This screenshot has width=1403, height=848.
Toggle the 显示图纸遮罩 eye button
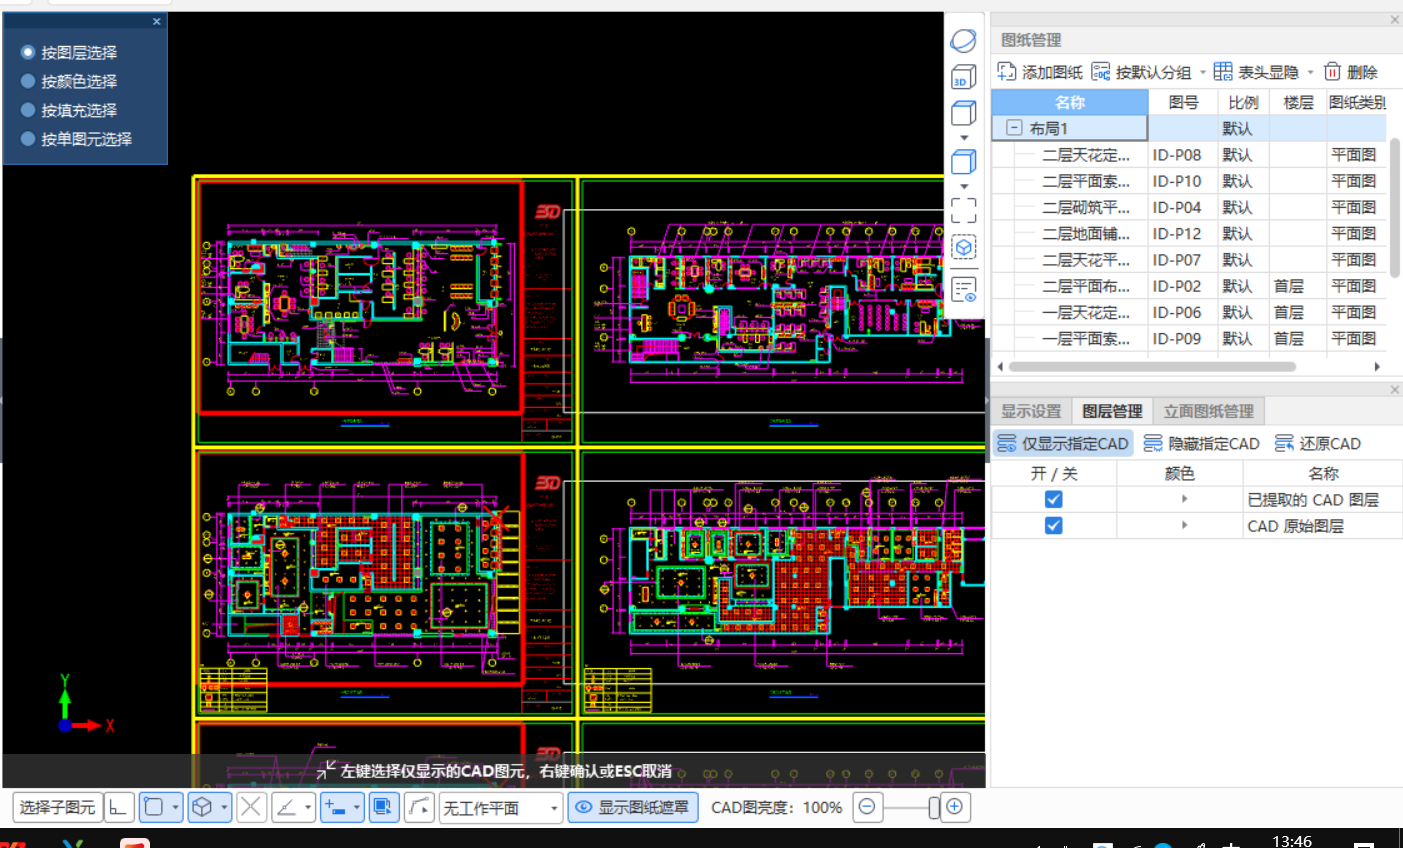[x=633, y=807]
